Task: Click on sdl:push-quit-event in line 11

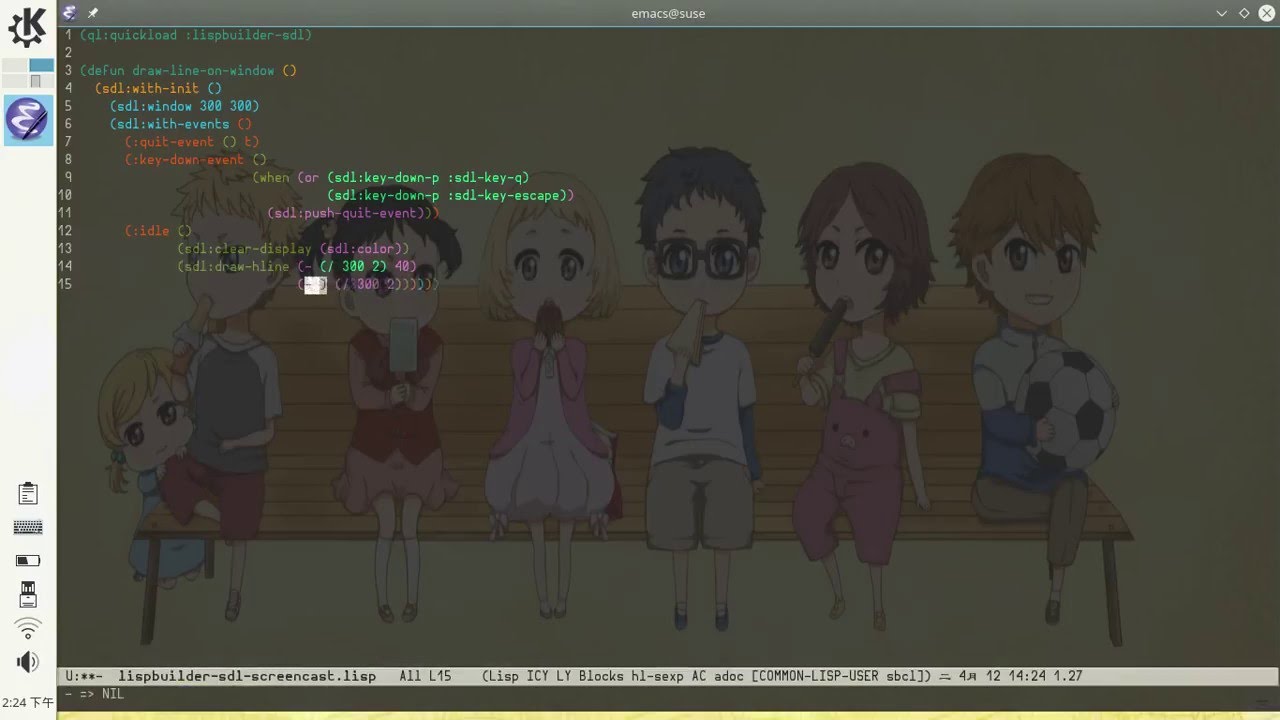Action: click(x=345, y=213)
